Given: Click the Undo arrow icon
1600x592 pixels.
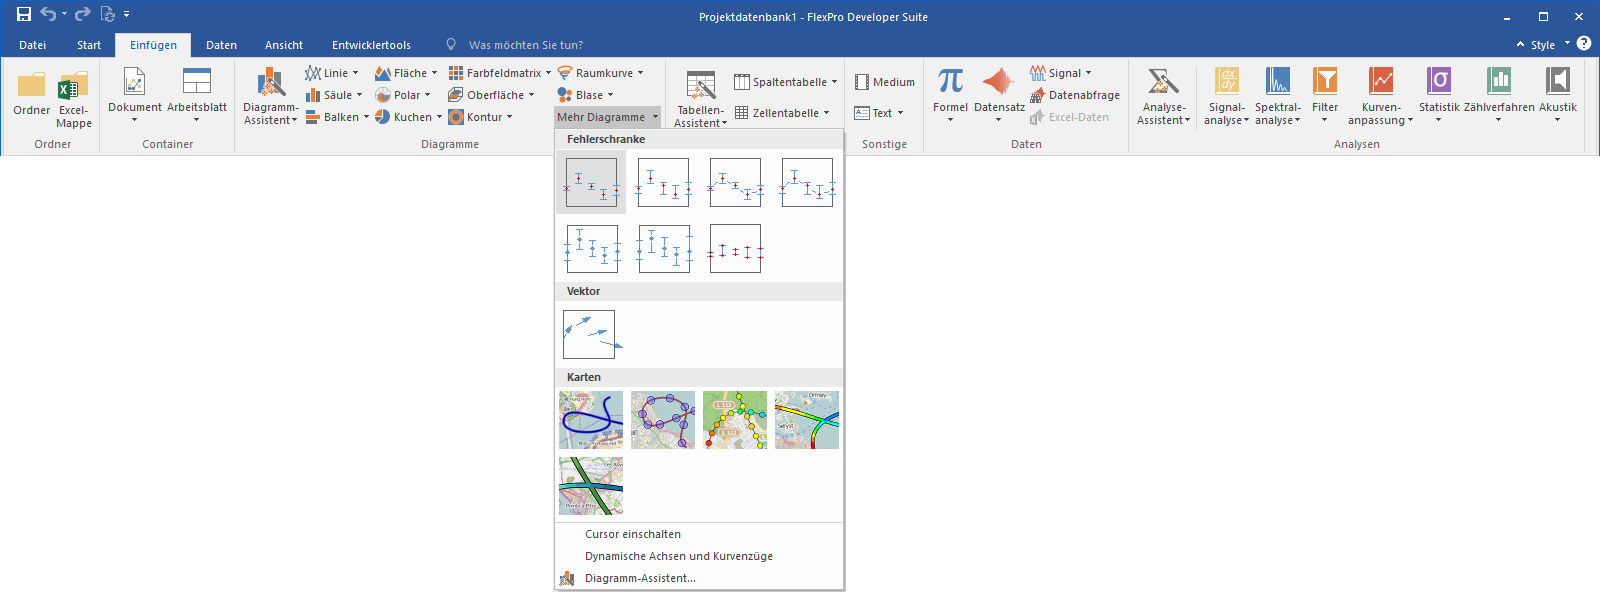Looking at the screenshot, I should click(x=48, y=14).
